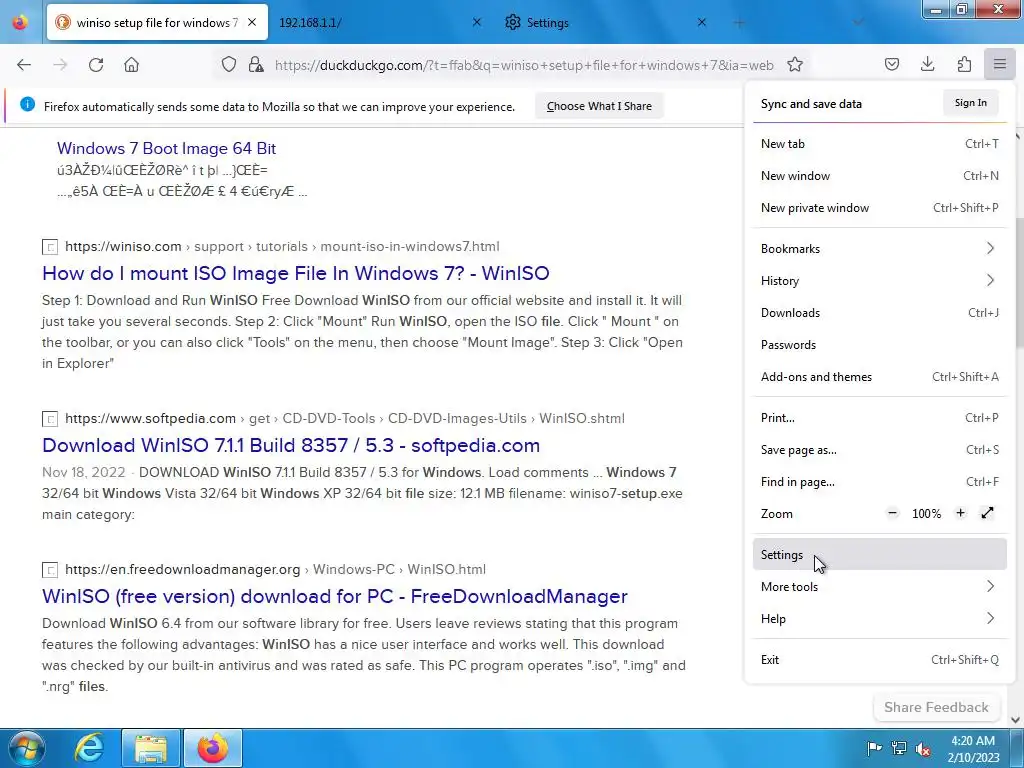
Task: Switch to the 192.168.1.1 tab
Action: 379,22
